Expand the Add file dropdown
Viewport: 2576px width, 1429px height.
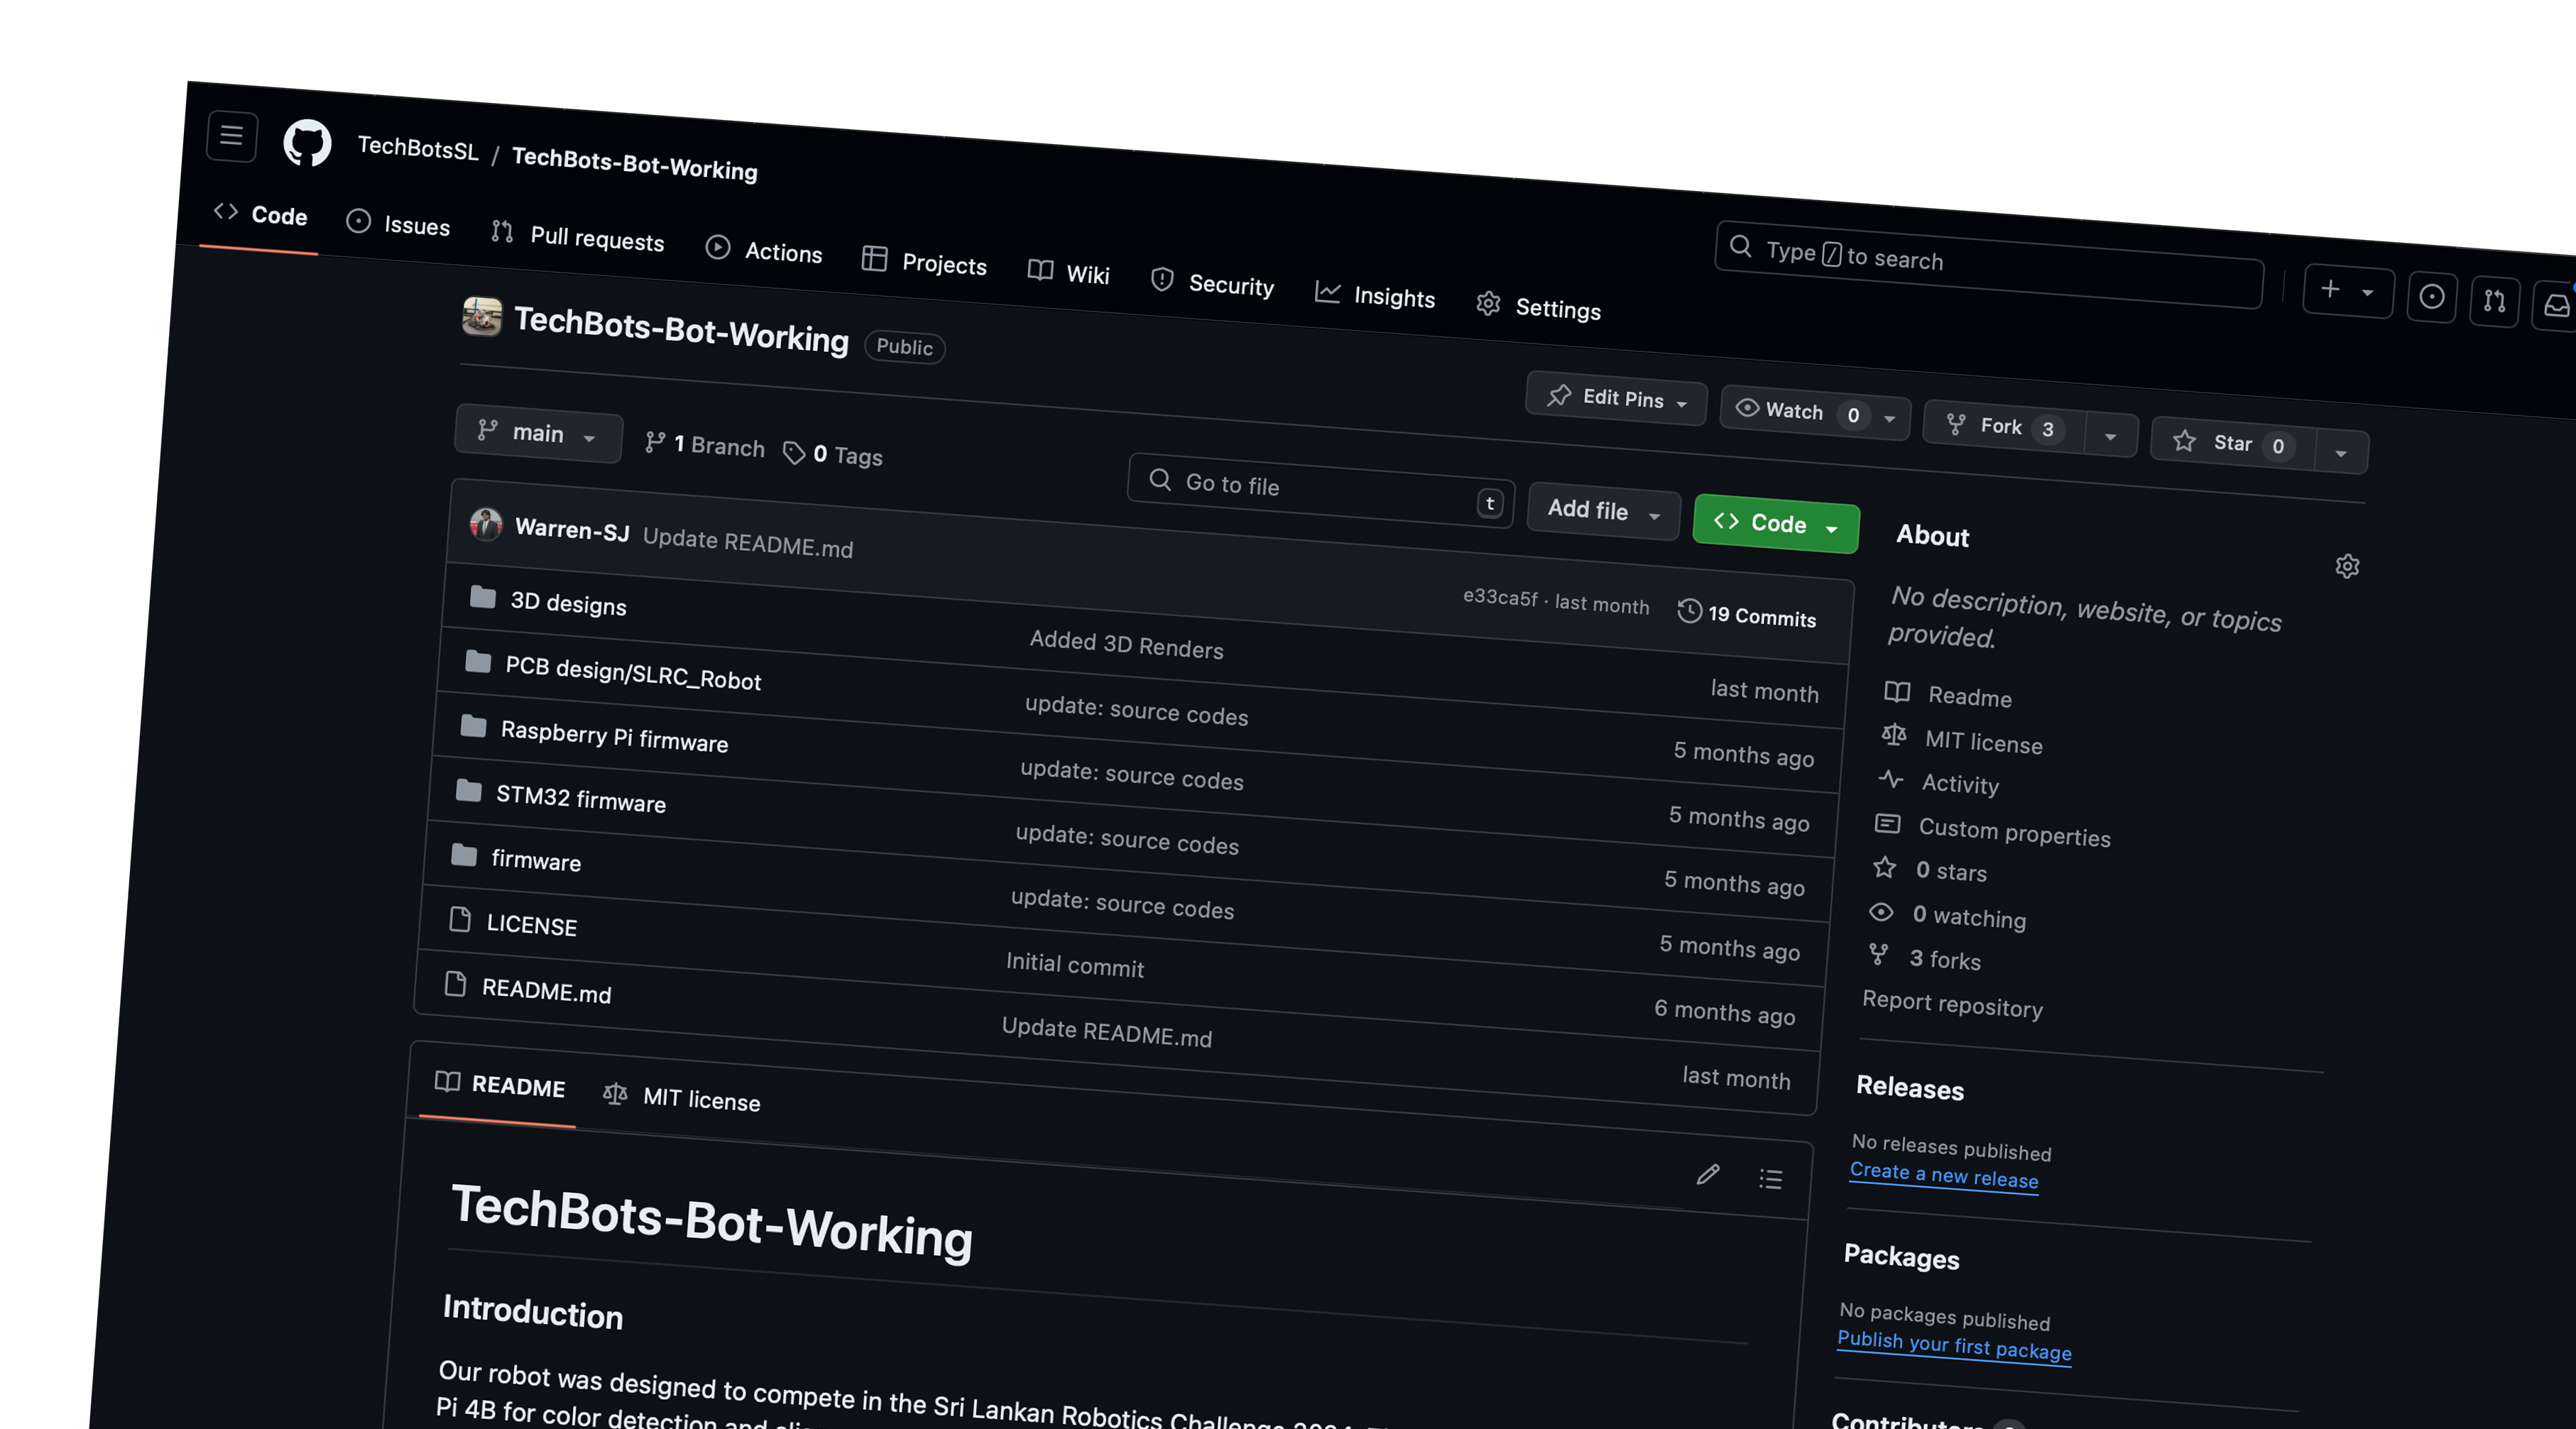pyautogui.click(x=1604, y=511)
